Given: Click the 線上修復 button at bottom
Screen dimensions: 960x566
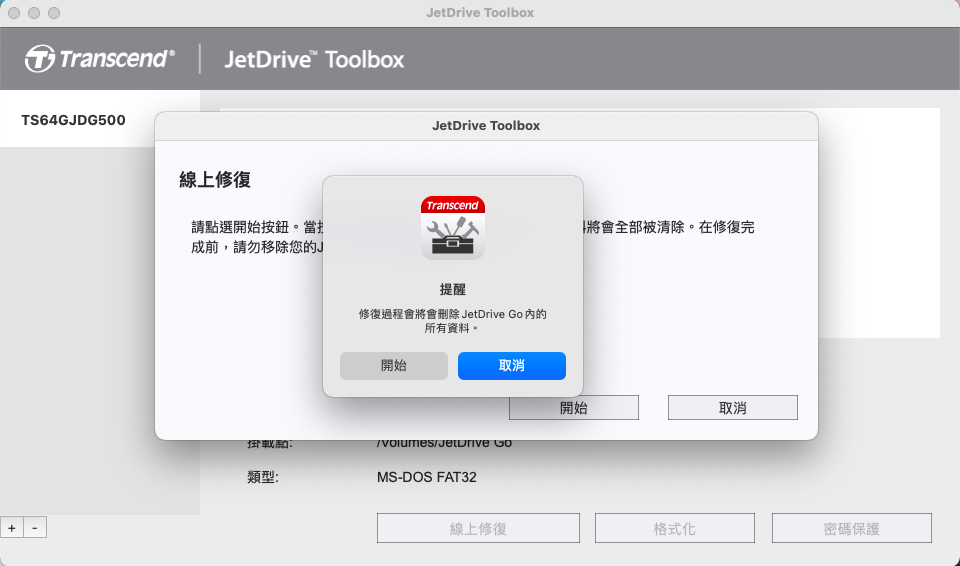Looking at the screenshot, I should pyautogui.click(x=478, y=529).
